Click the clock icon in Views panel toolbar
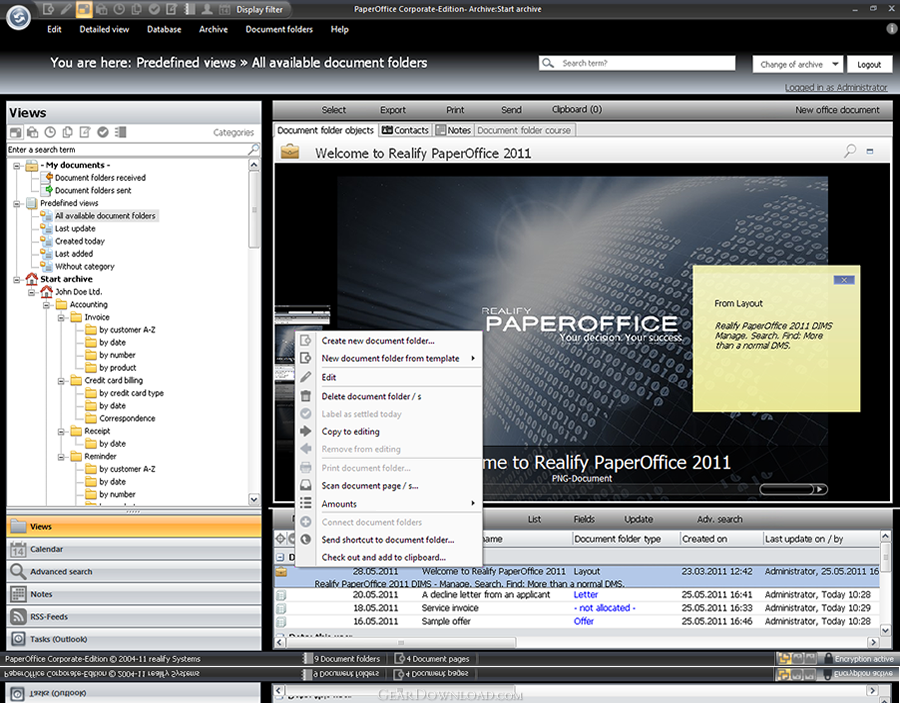Screen dimensions: 900x703 tap(51, 132)
